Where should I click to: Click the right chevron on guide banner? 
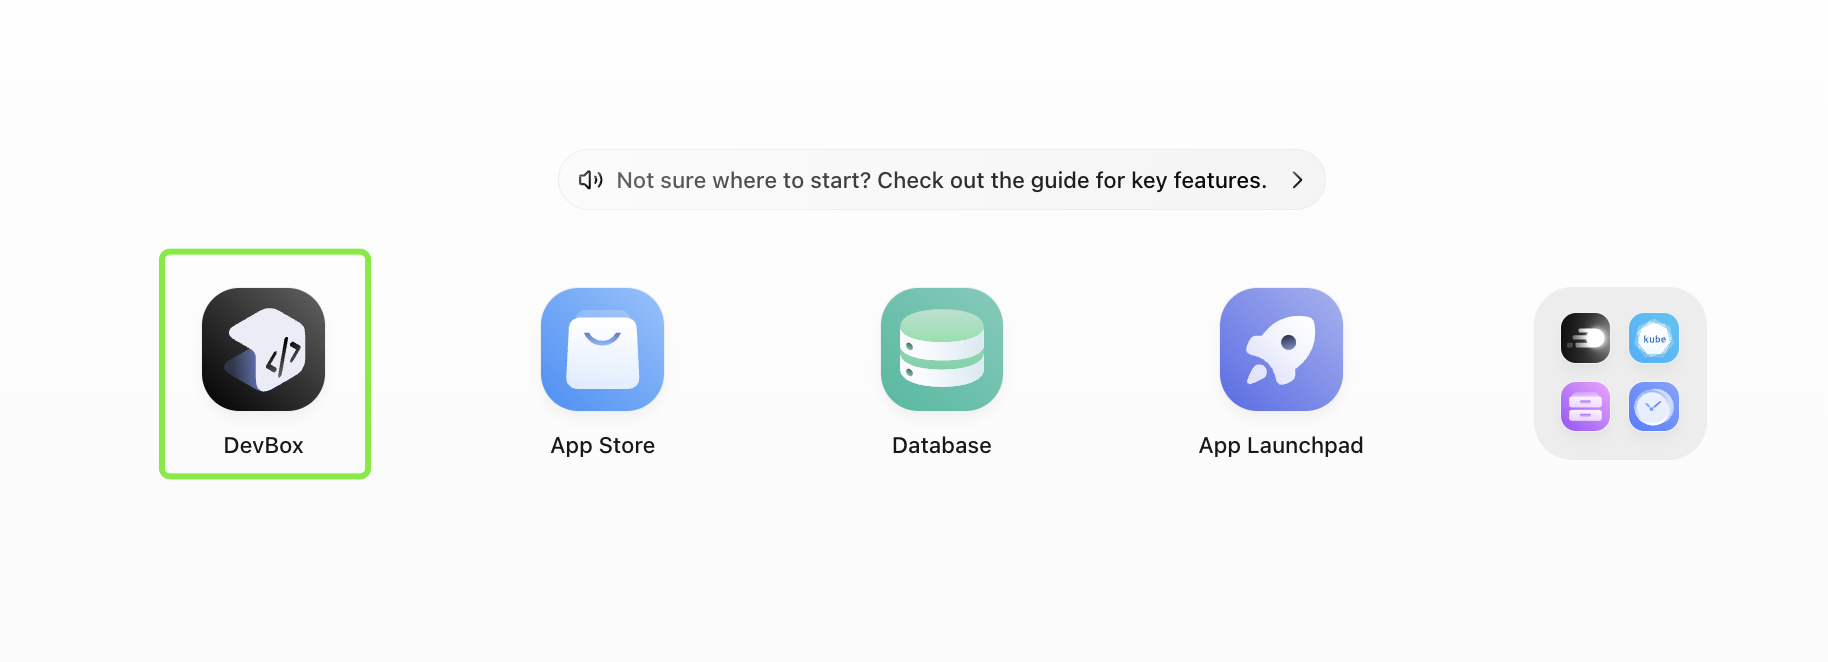(1297, 180)
